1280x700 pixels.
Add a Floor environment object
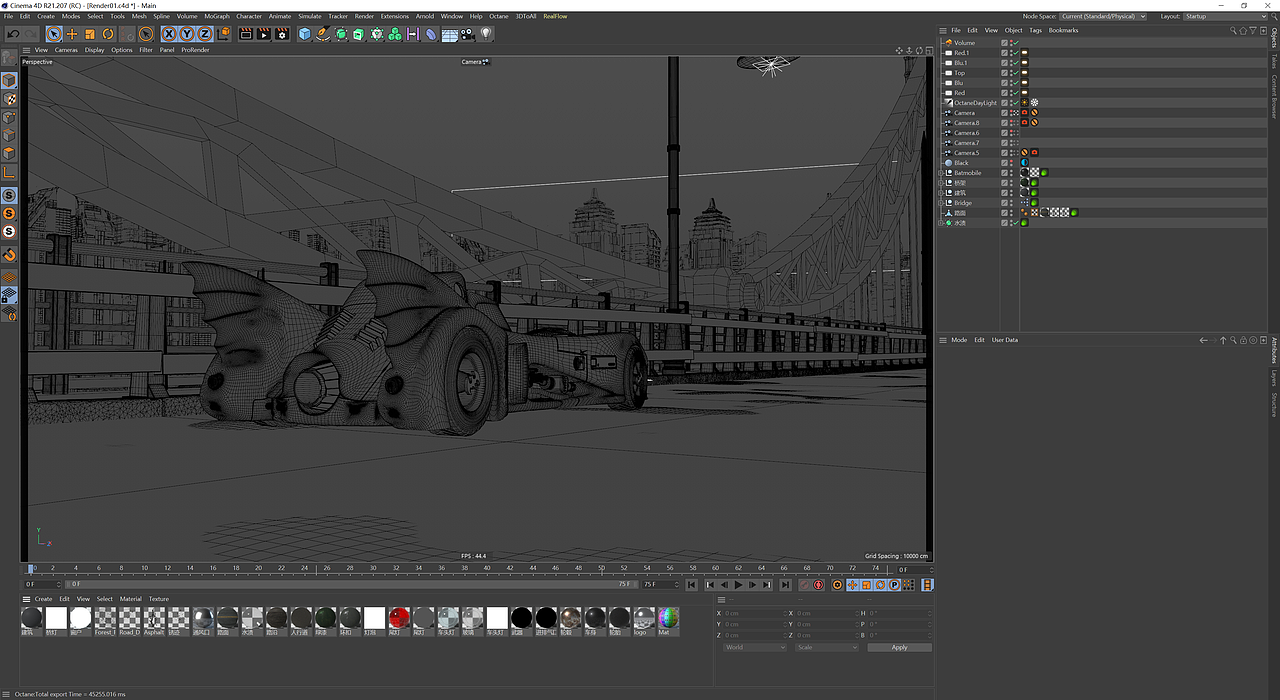click(x=449, y=34)
